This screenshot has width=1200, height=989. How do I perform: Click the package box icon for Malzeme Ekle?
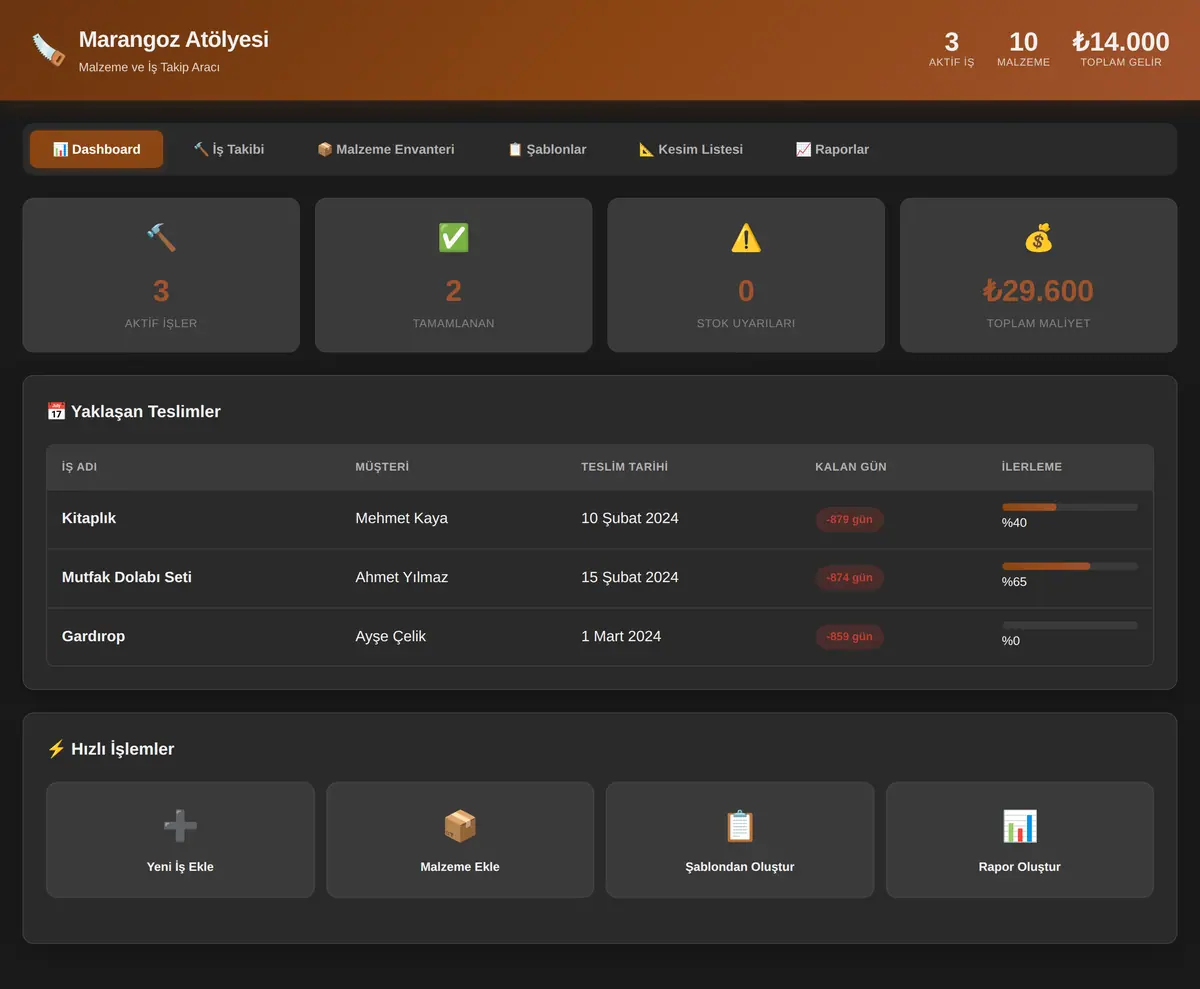tap(460, 826)
